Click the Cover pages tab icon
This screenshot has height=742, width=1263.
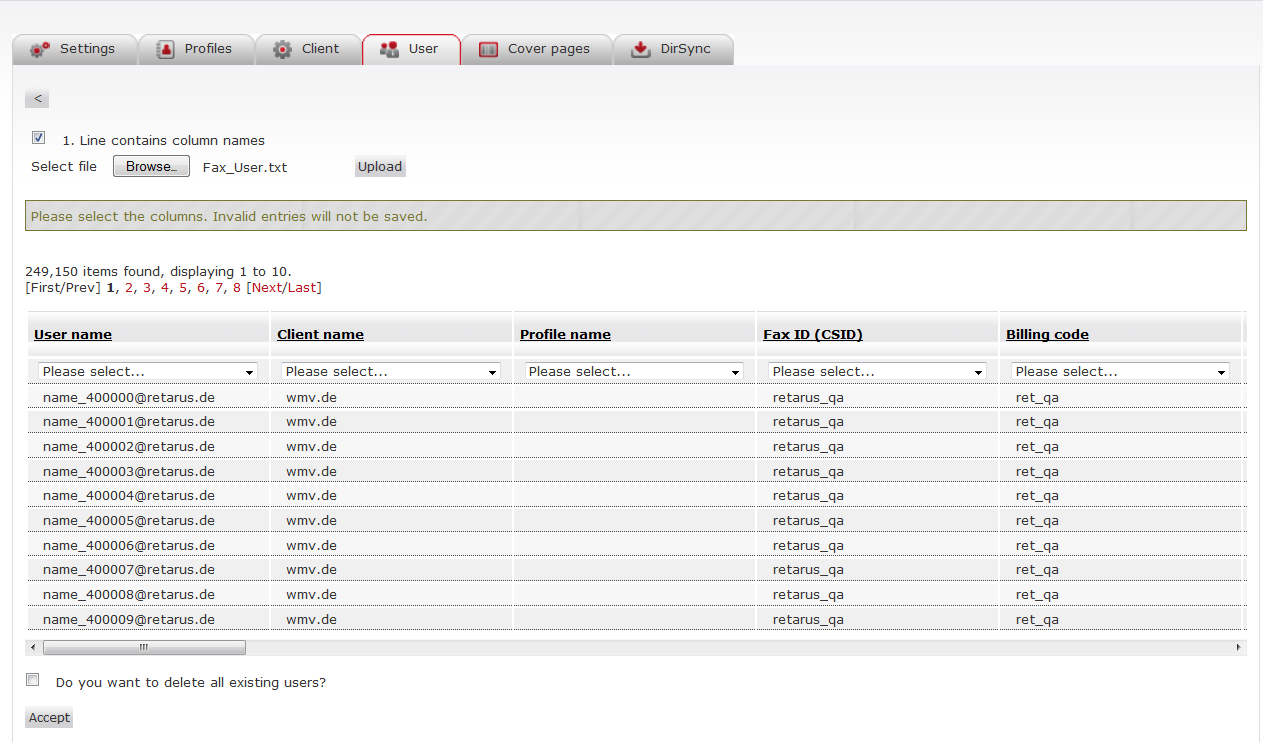[x=488, y=49]
